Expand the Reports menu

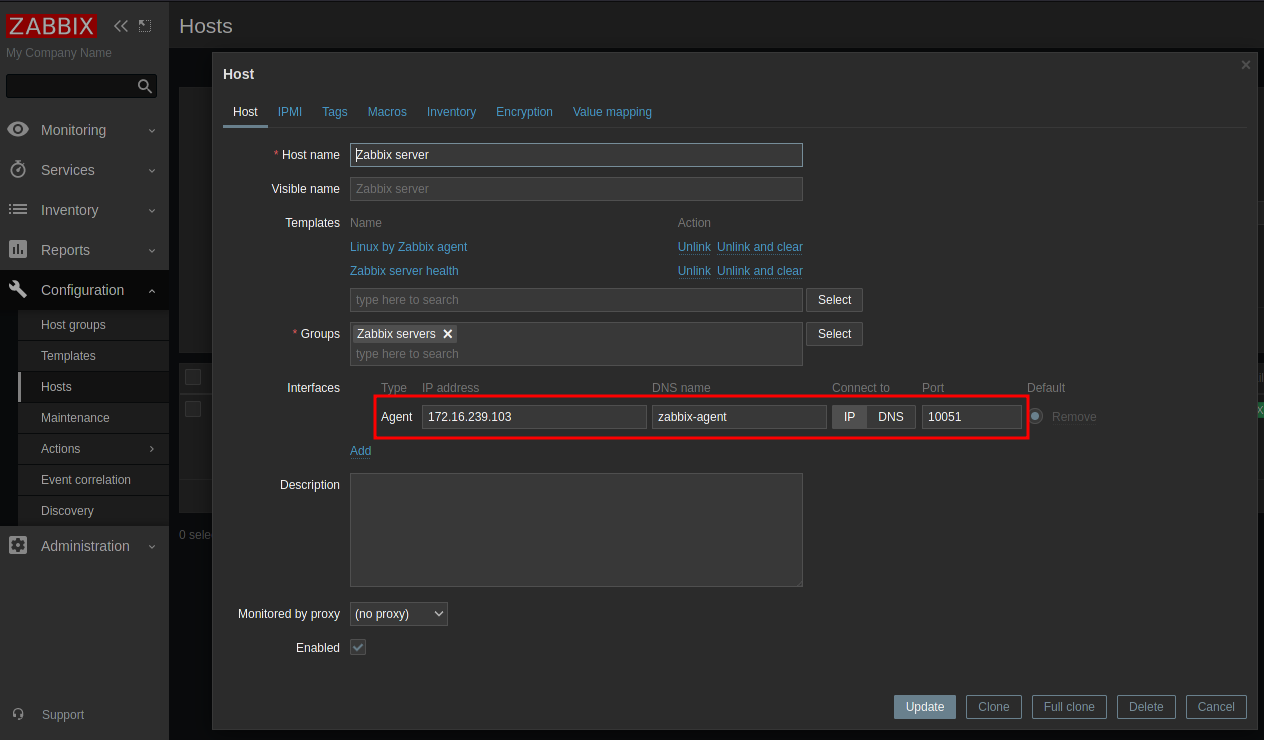pos(152,250)
